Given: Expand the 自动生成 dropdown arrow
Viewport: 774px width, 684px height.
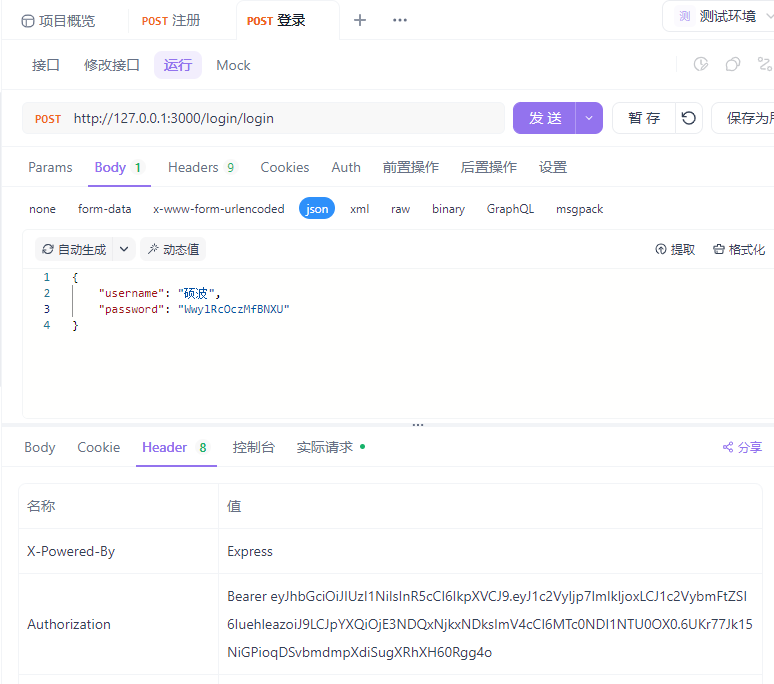Looking at the screenshot, I should [x=124, y=249].
